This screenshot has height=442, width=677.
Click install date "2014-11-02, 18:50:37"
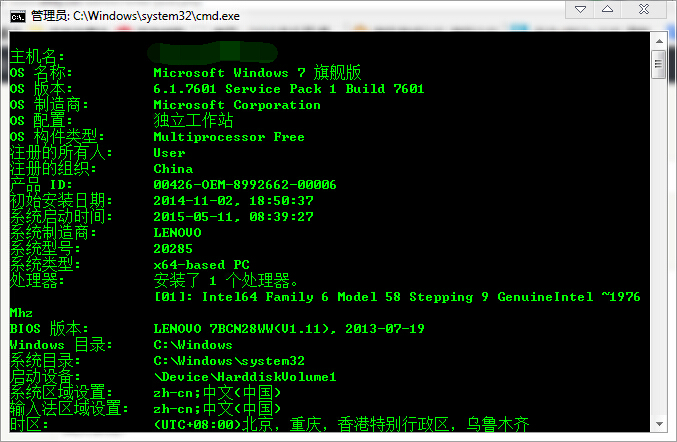pyautogui.click(x=233, y=201)
